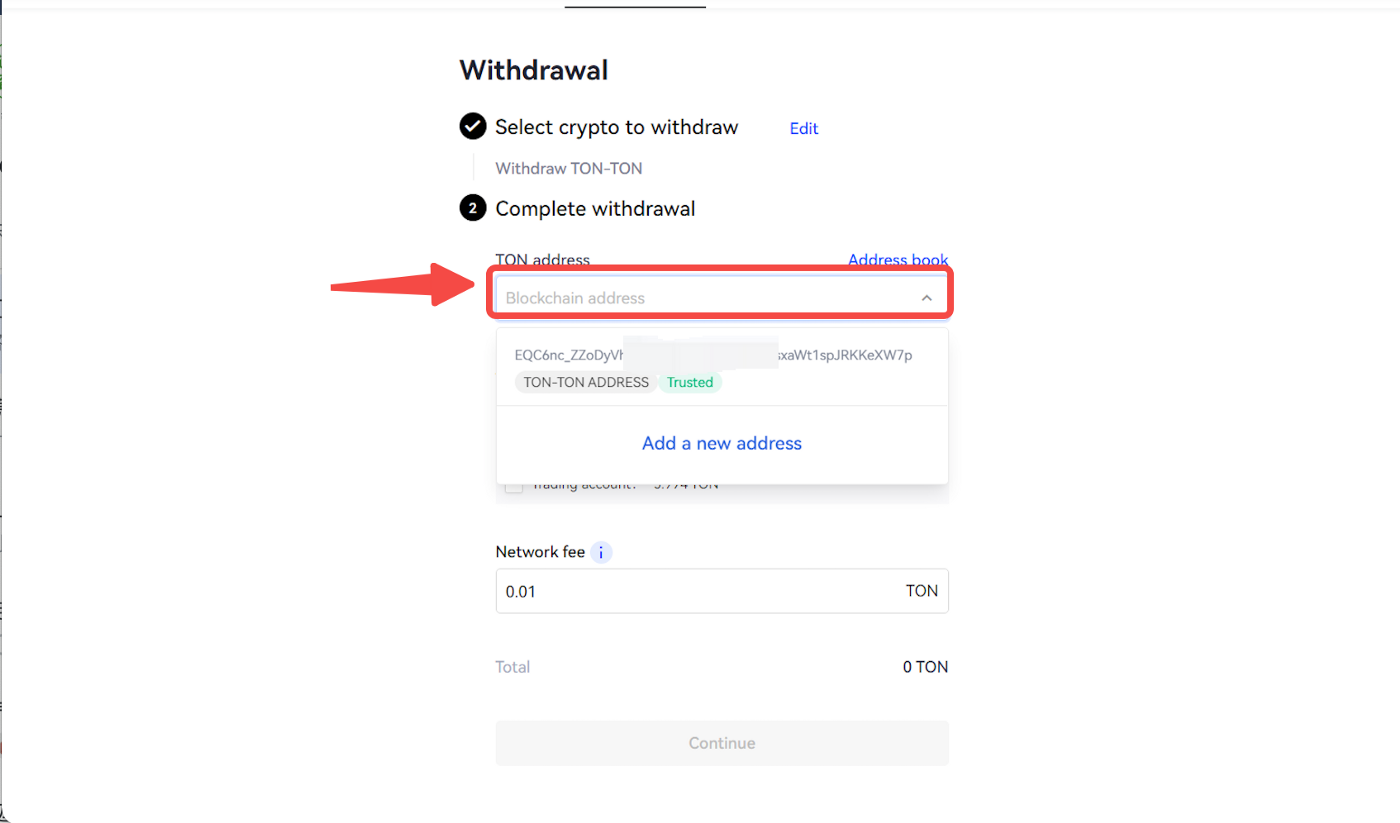Screen dimensions: 1400x823
Task: Click the TON address field label
Action: [x=543, y=260]
